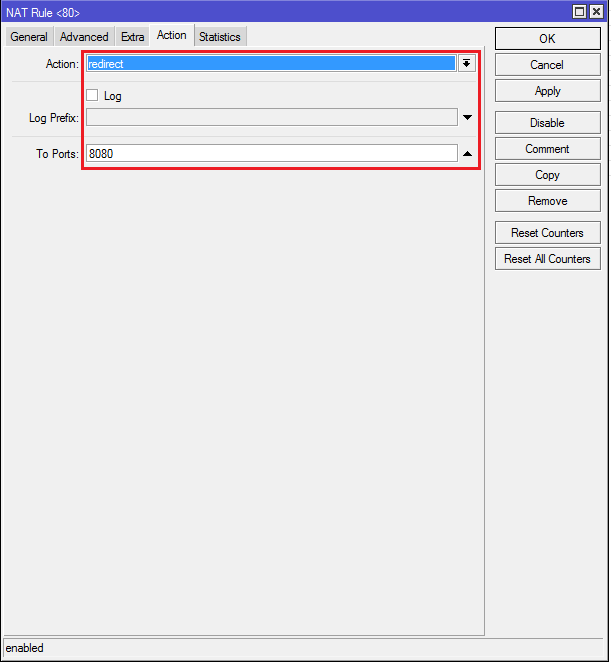The height and width of the screenshot is (664, 611).
Task: Switch to the General tab
Action: click(x=29, y=37)
